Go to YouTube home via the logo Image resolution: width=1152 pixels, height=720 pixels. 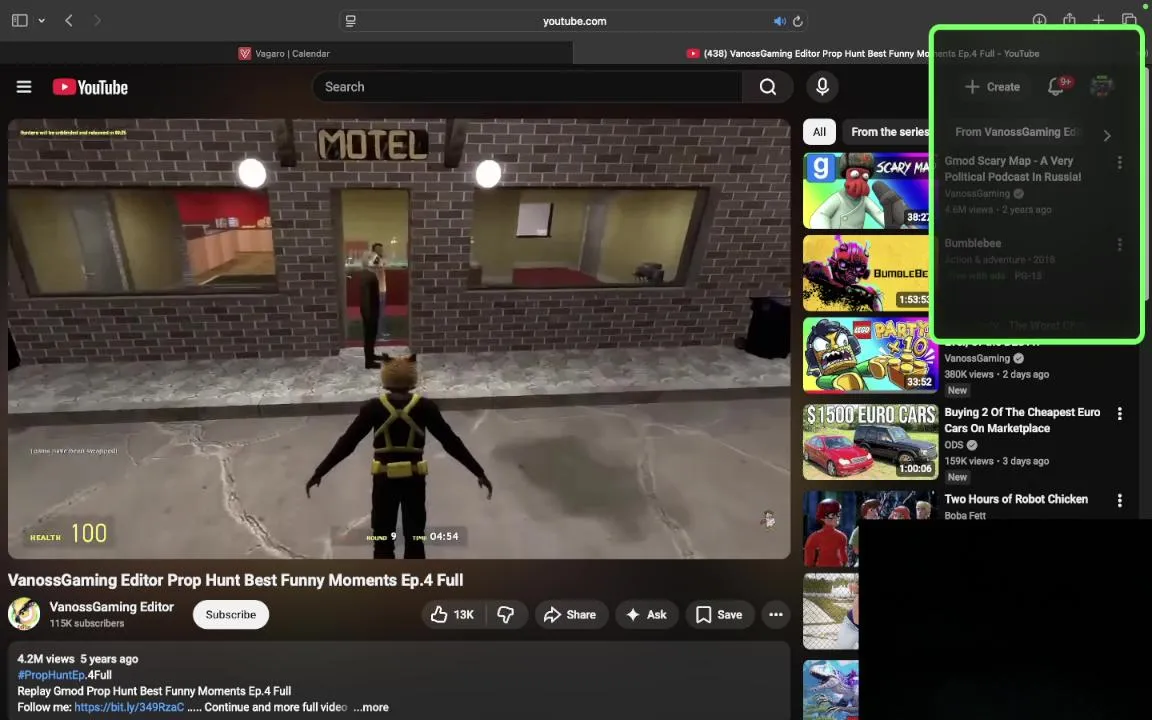[90, 87]
